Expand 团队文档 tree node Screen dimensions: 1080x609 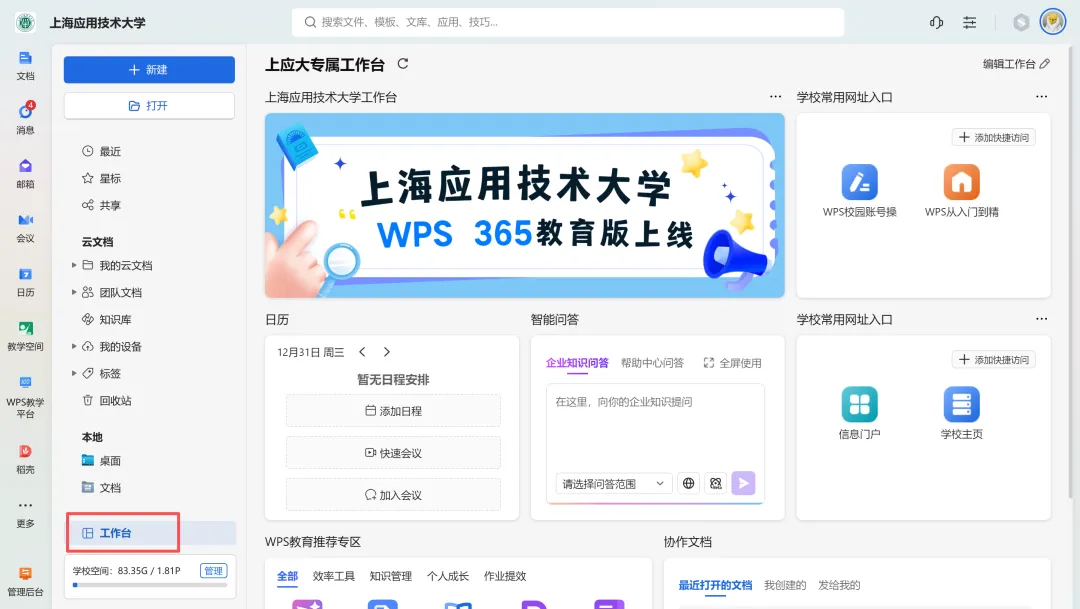pos(74,292)
